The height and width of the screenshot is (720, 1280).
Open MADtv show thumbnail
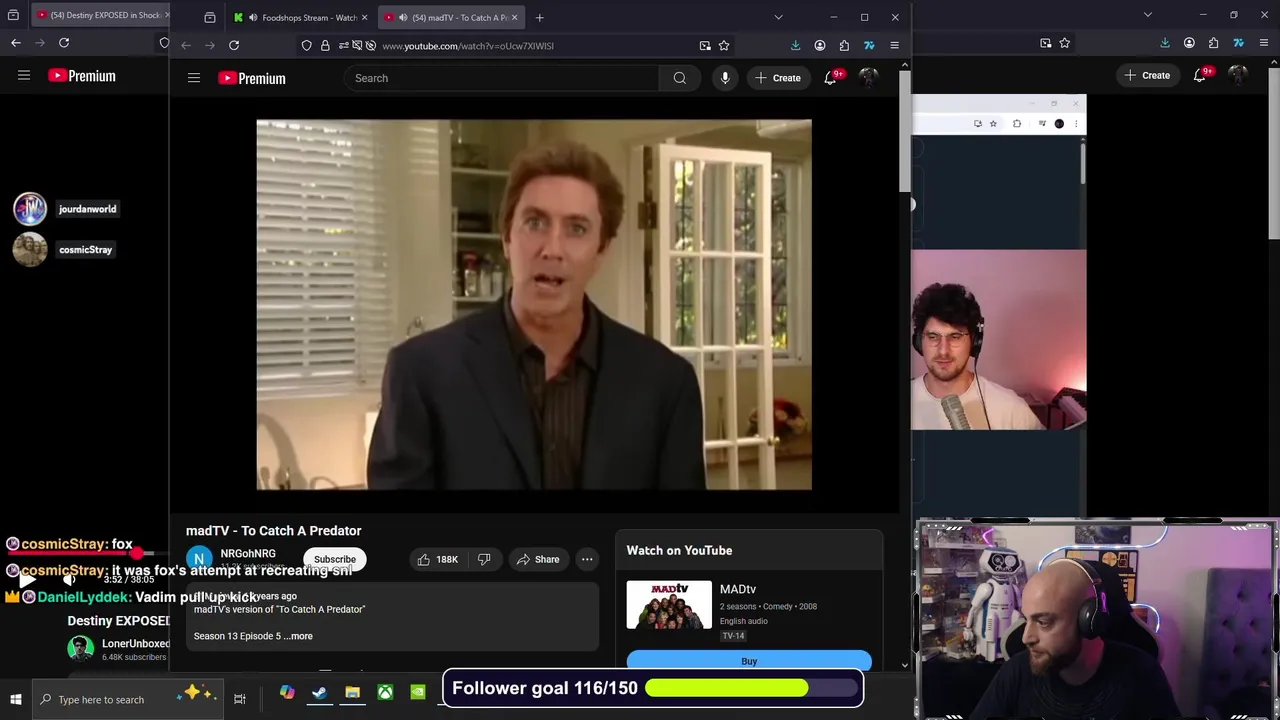click(x=669, y=605)
